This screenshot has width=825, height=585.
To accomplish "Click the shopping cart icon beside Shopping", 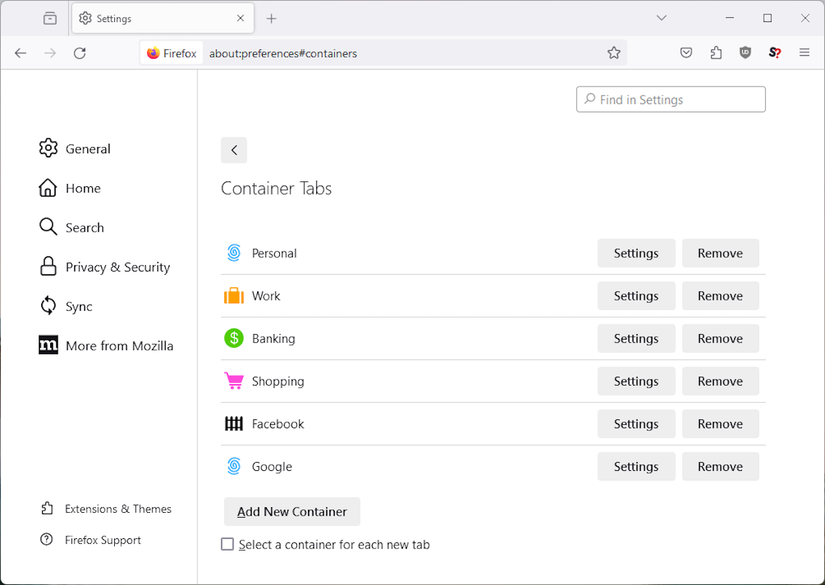I will [233, 381].
